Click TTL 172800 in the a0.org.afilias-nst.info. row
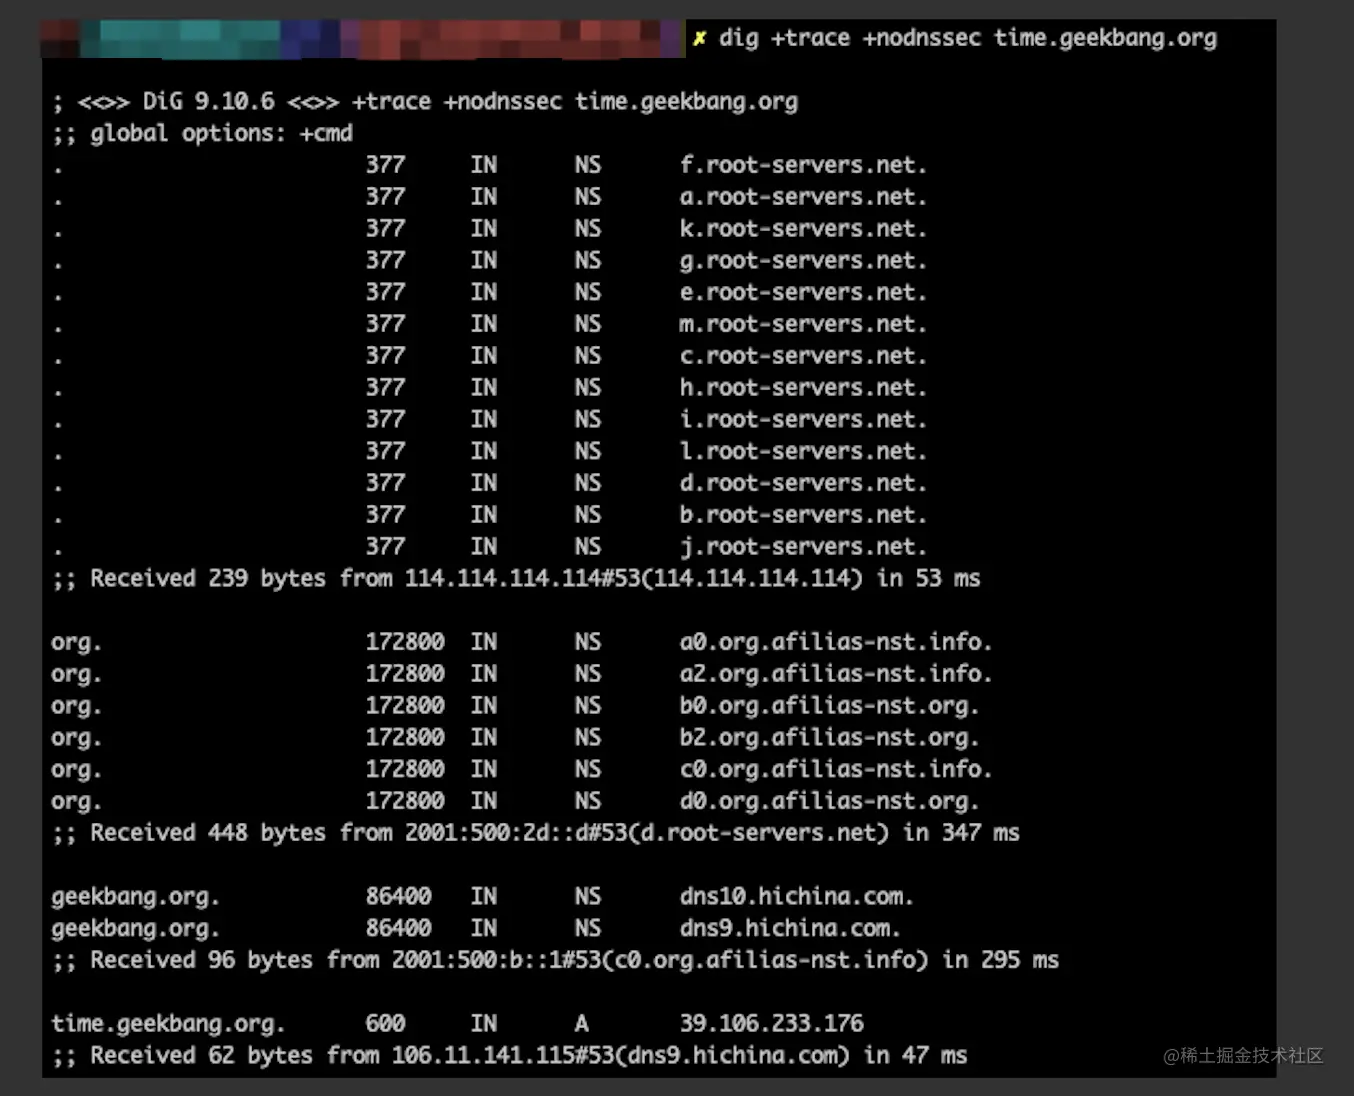 (405, 642)
